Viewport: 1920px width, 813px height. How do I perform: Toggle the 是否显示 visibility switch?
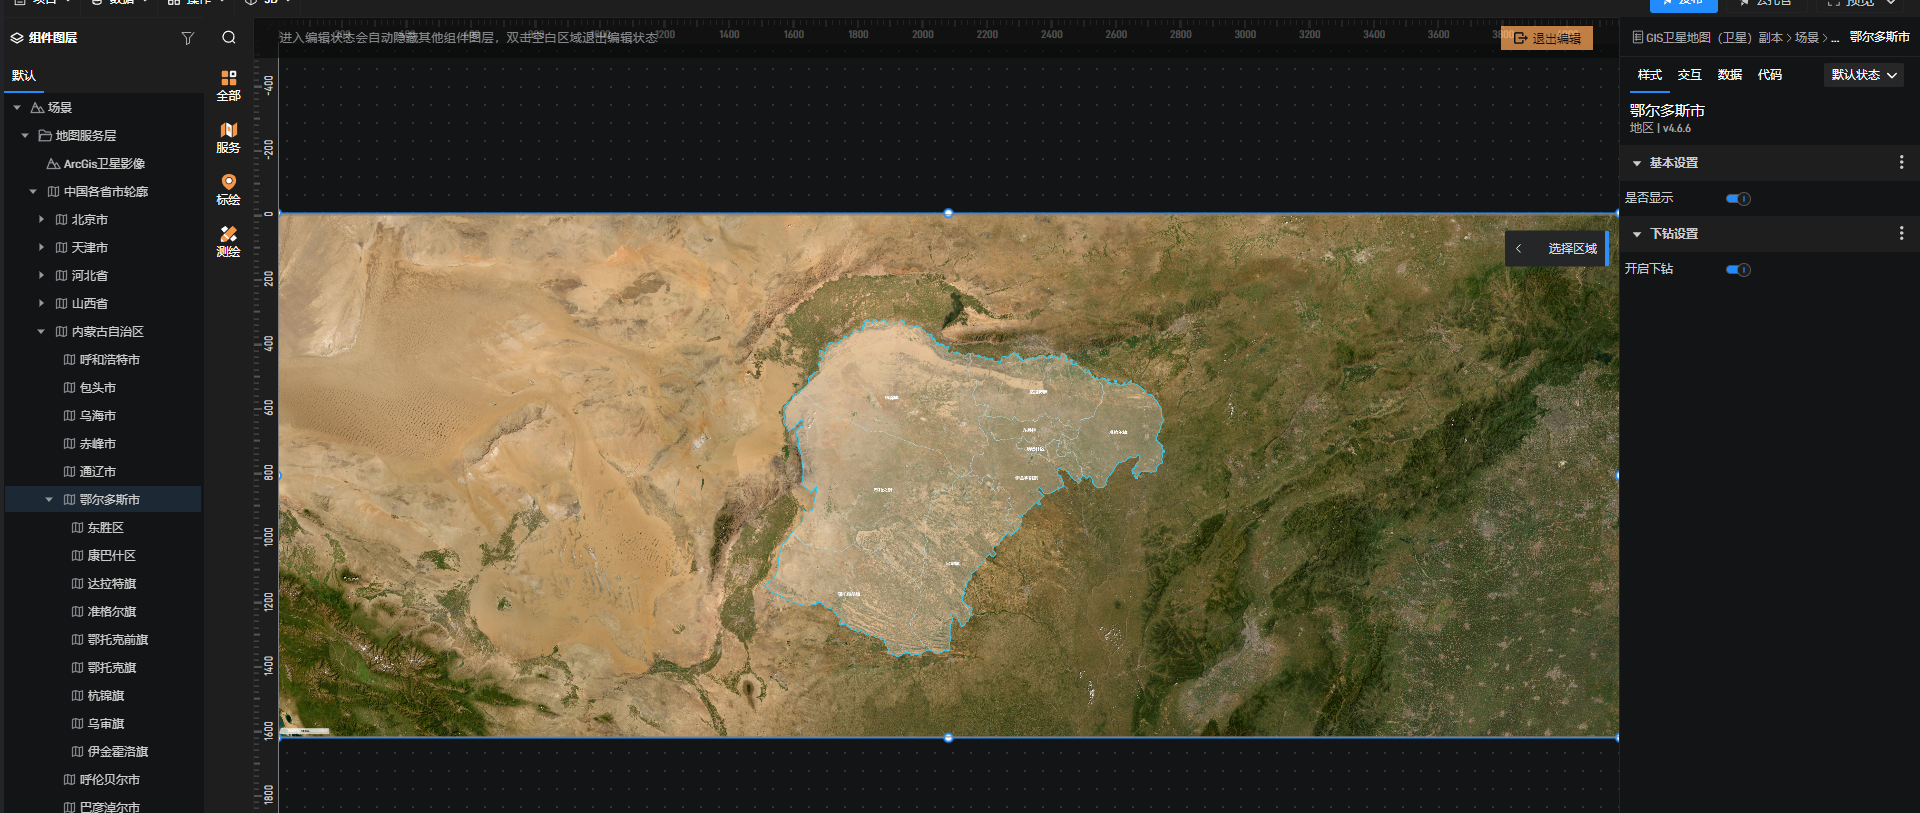click(1738, 199)
